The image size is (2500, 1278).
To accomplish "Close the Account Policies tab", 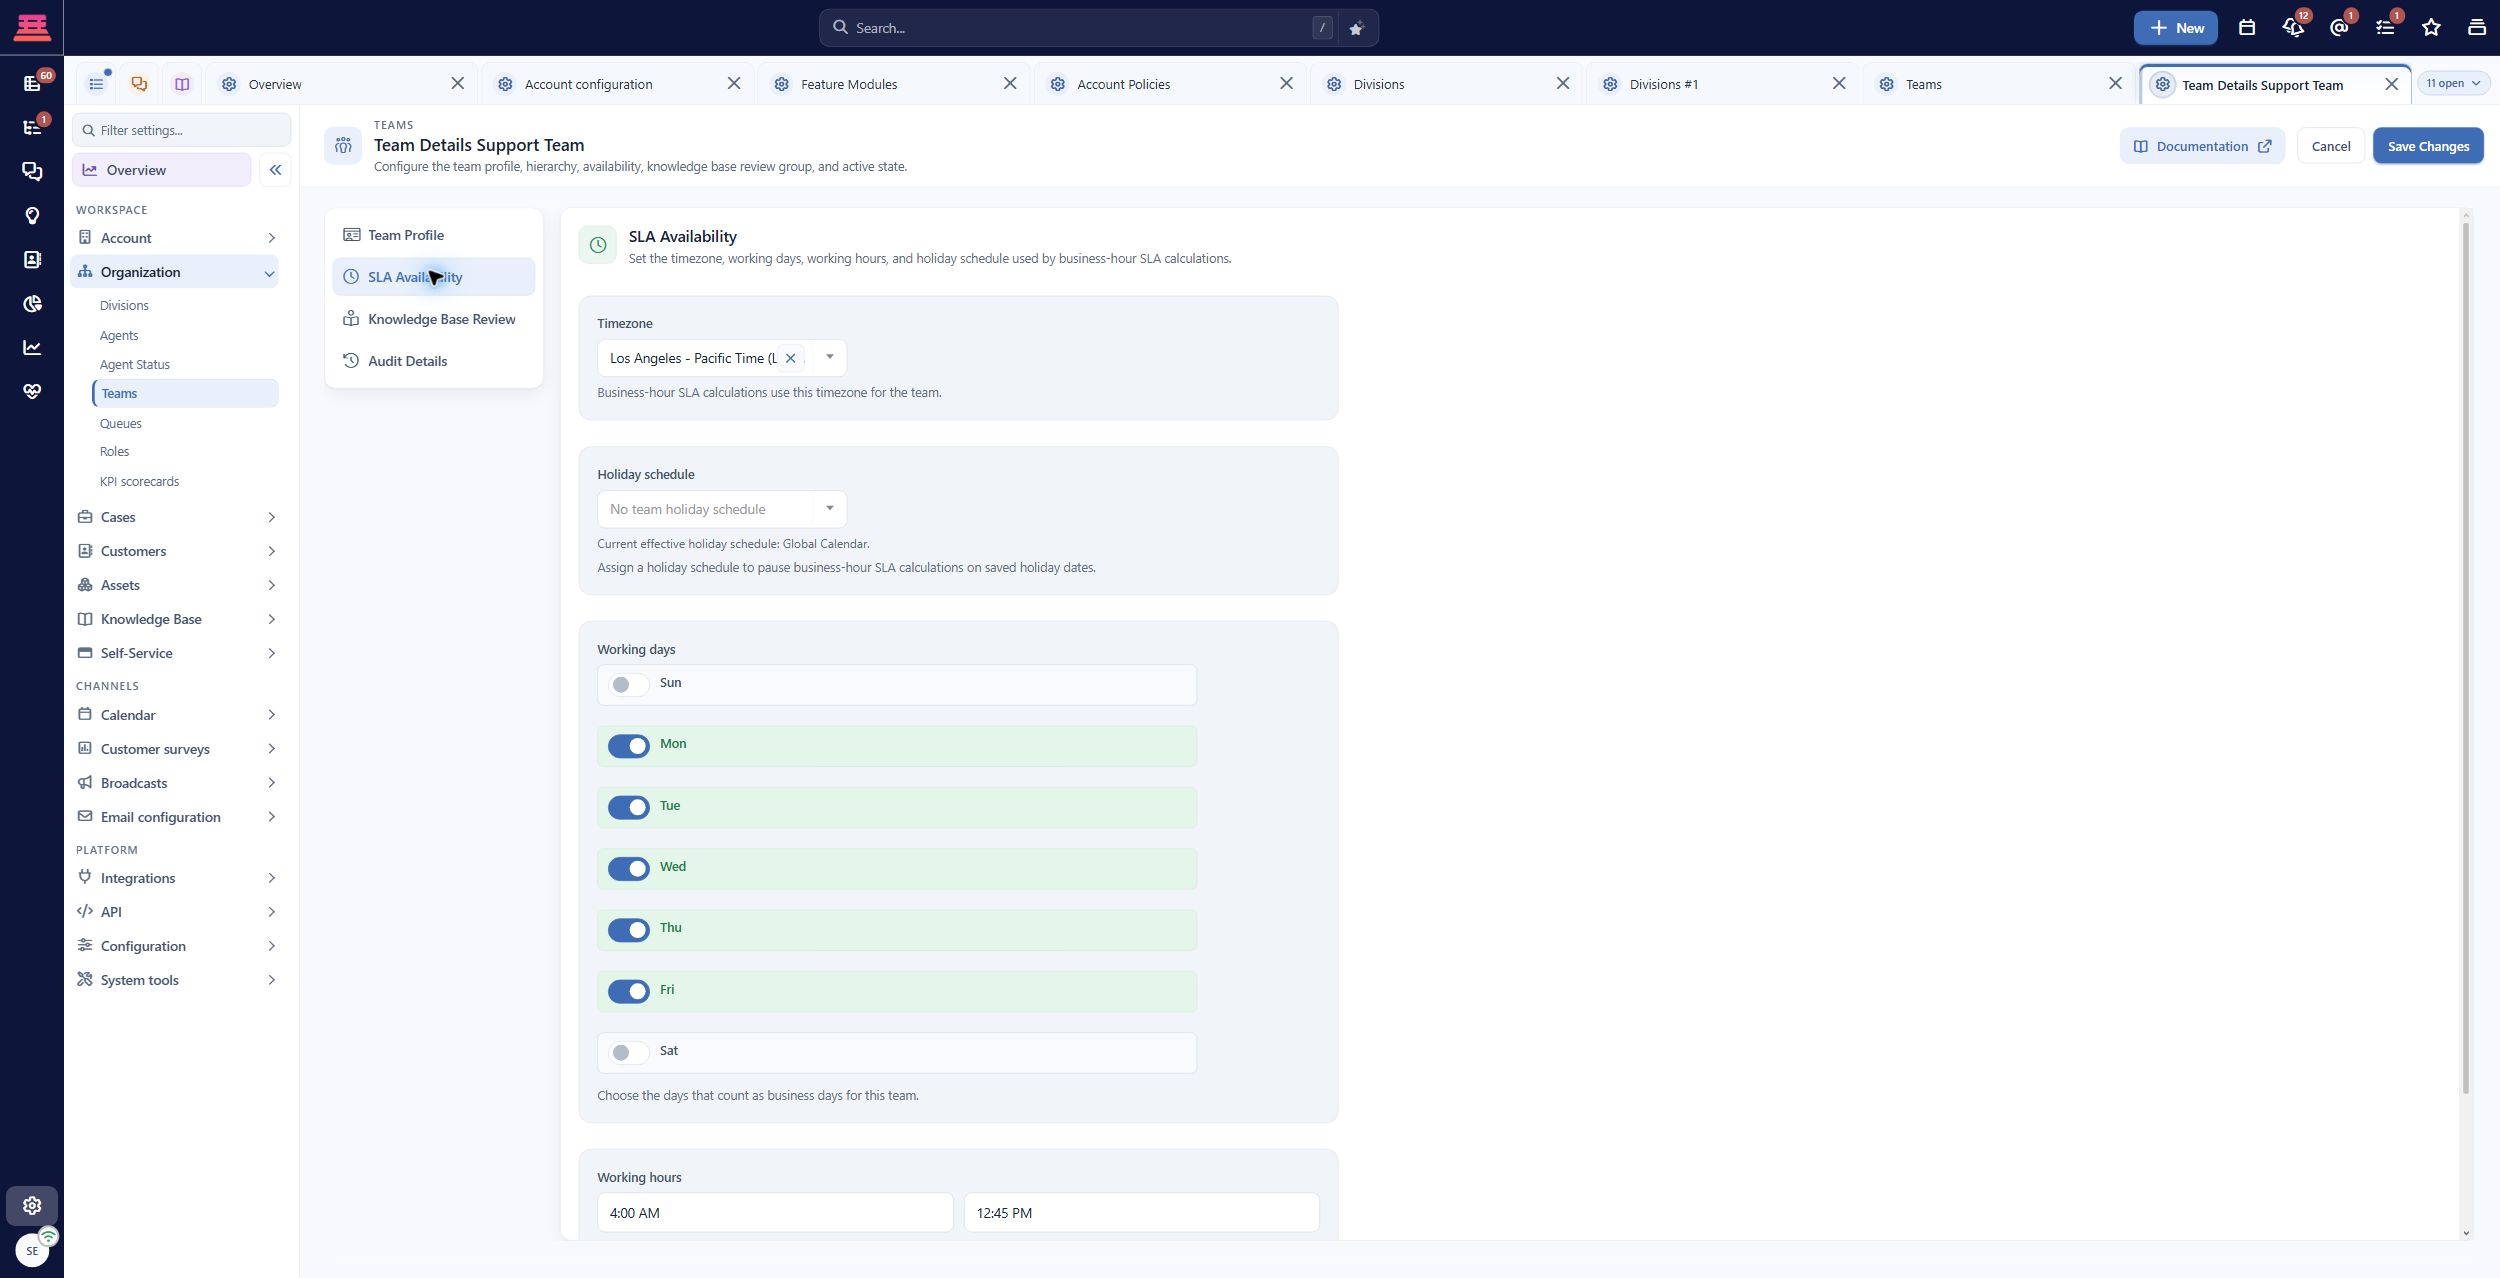I will tap(1286, 84).
